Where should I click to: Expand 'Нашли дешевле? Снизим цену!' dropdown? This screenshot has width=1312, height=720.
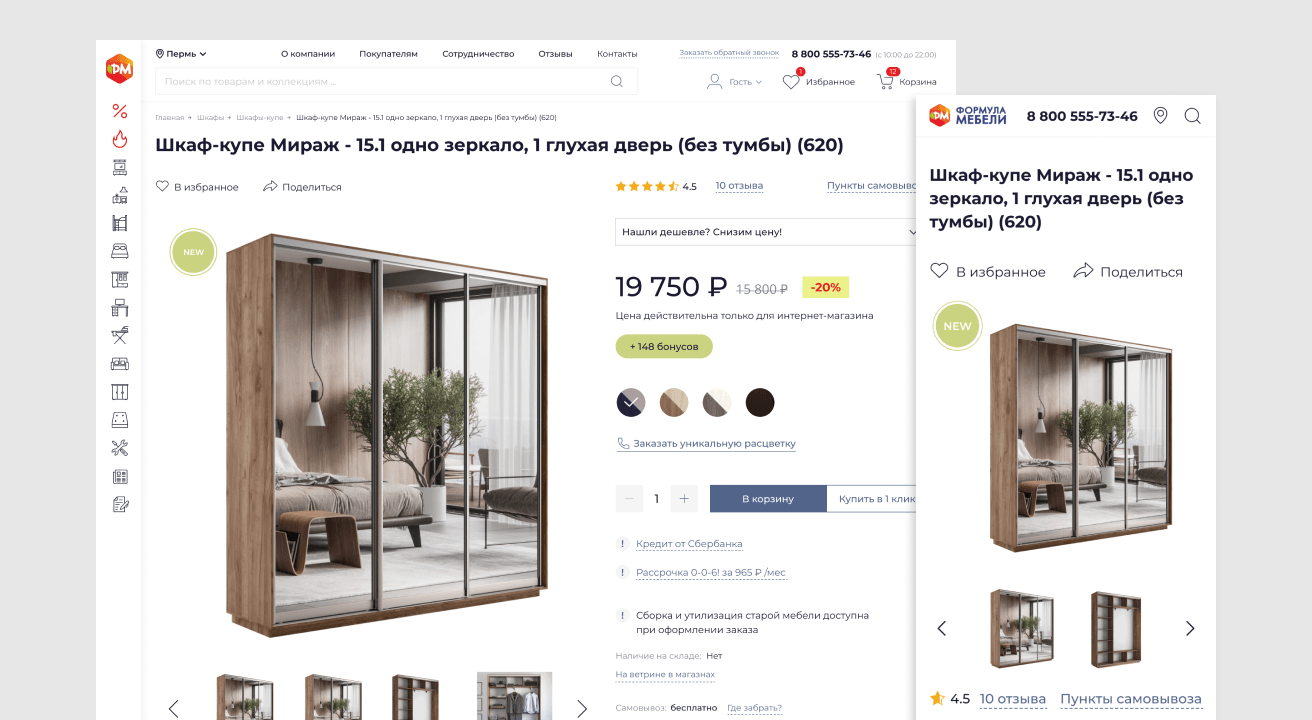[x=767, y=232]
